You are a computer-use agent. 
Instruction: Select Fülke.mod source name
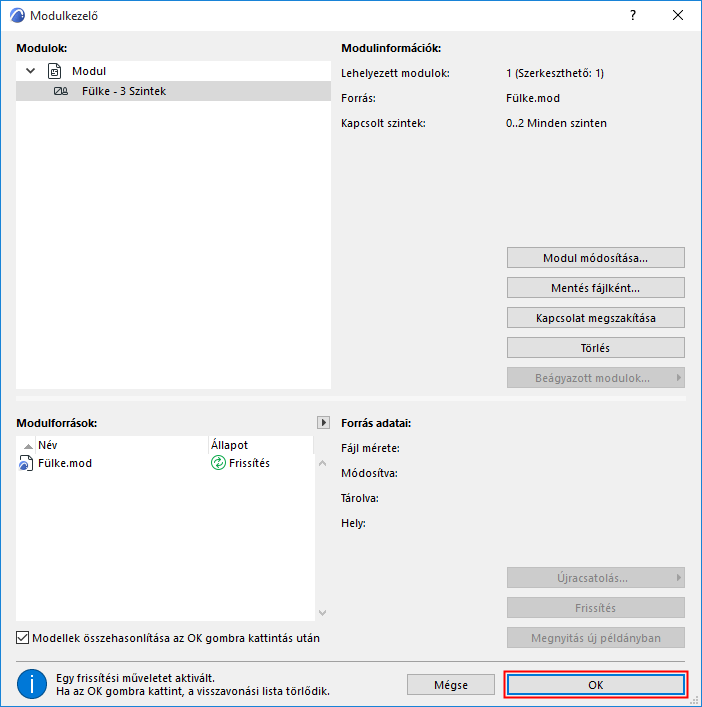click(65, 463)
